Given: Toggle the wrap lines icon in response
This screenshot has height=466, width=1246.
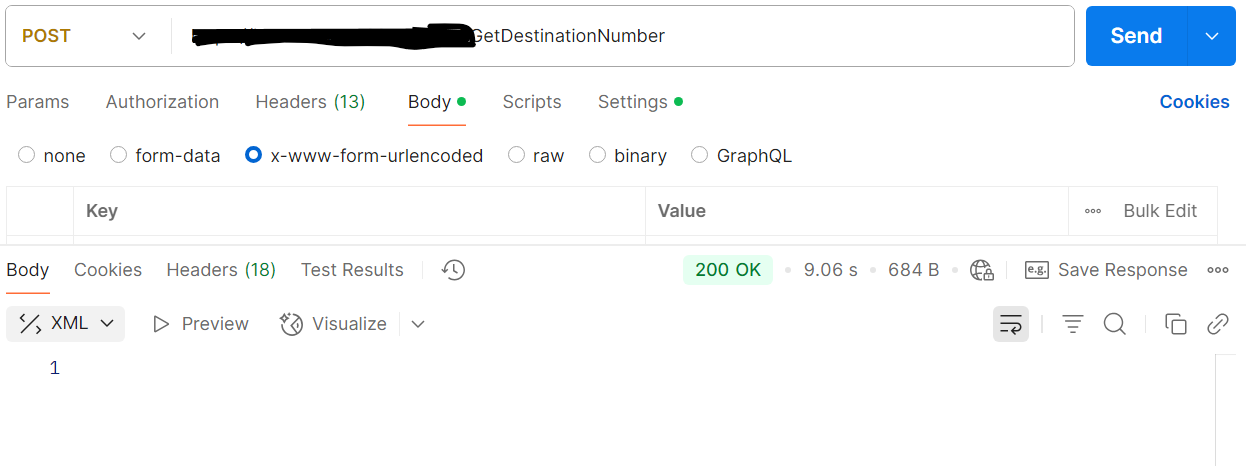Looking at the screenshot, I should point(1011,324).
